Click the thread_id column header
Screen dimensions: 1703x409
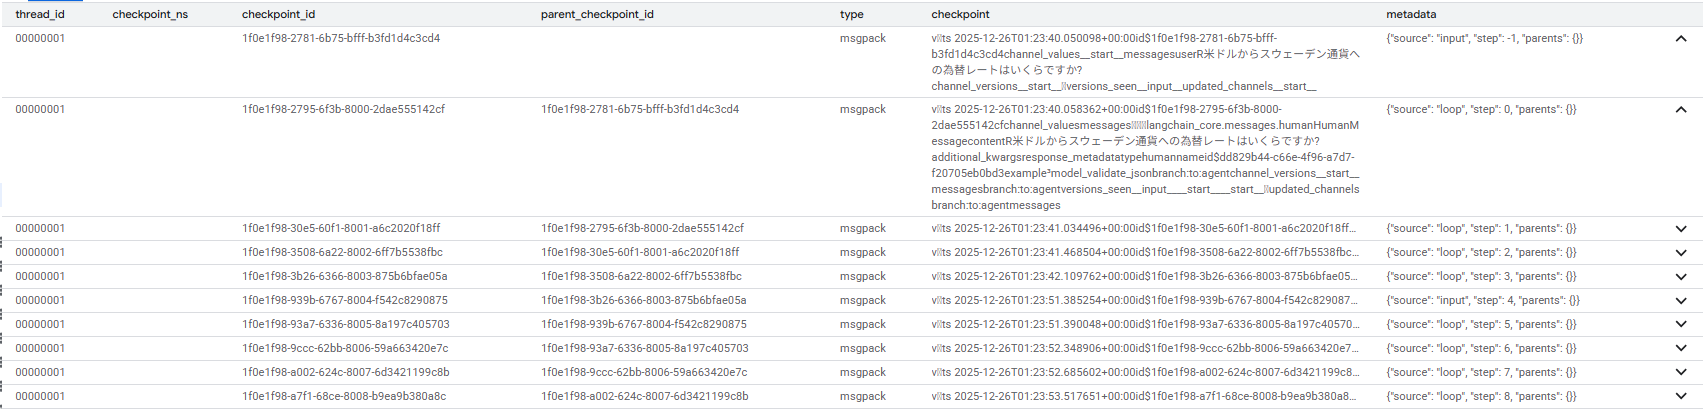pos(40,14)
